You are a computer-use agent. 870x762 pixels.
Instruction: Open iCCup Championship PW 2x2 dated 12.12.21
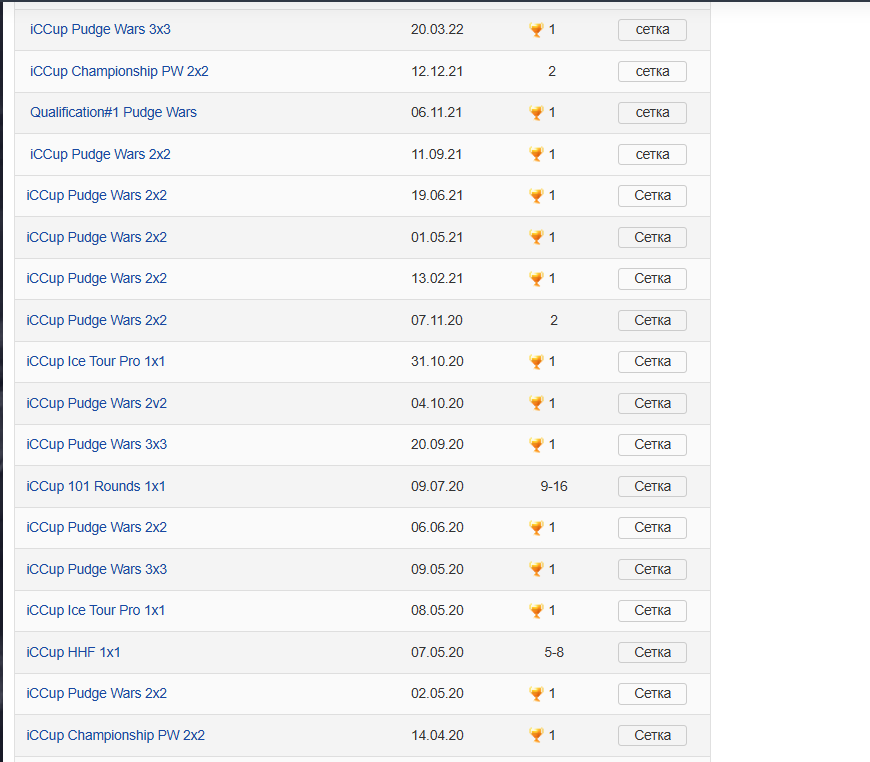click(119, 71)
